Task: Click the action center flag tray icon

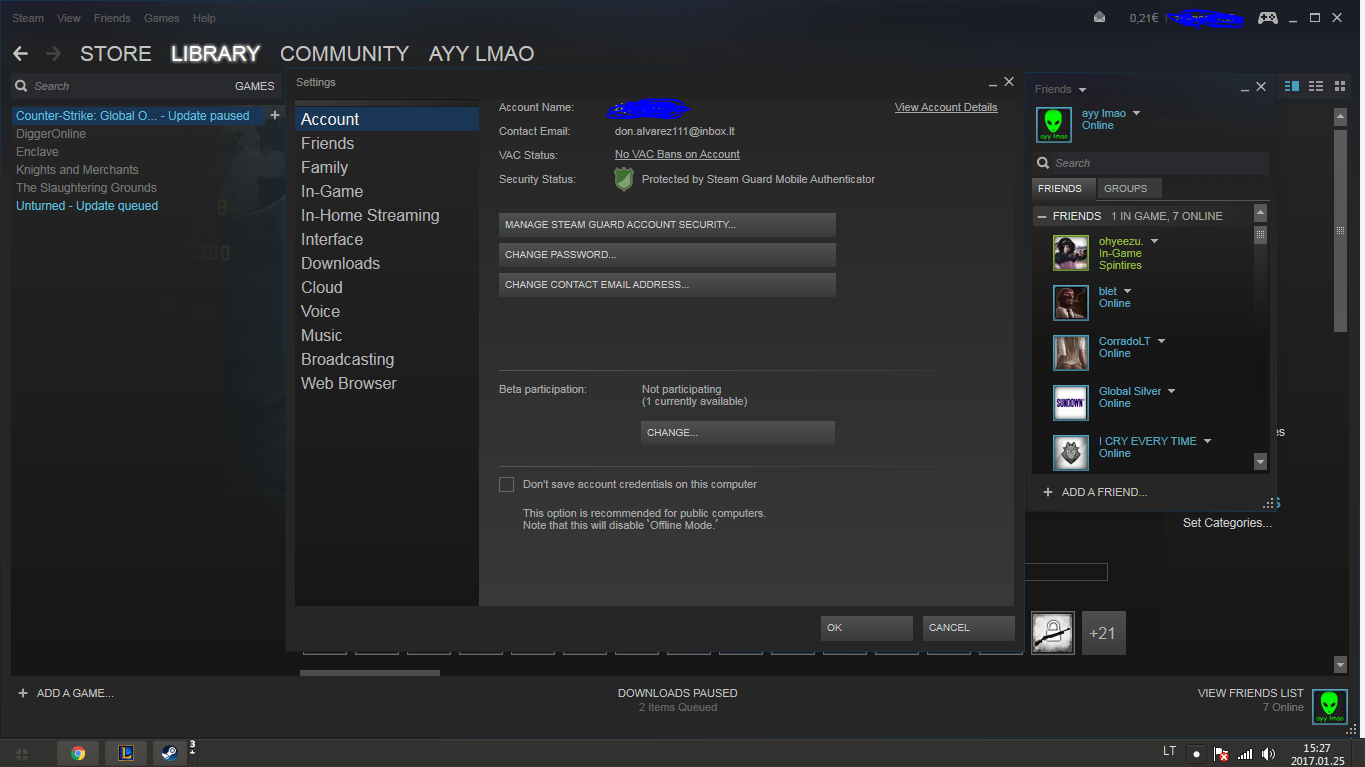Action: 1221,753
